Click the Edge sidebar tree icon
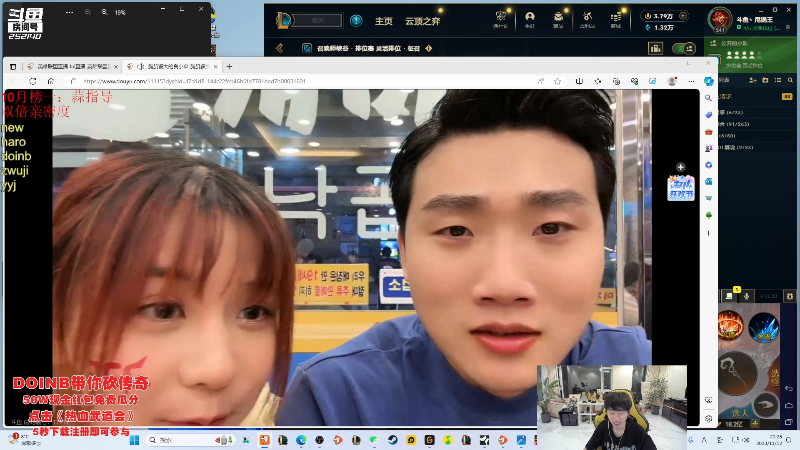This screenshot has width=800, height=450. pyautogui.click(x=709, y=215)
